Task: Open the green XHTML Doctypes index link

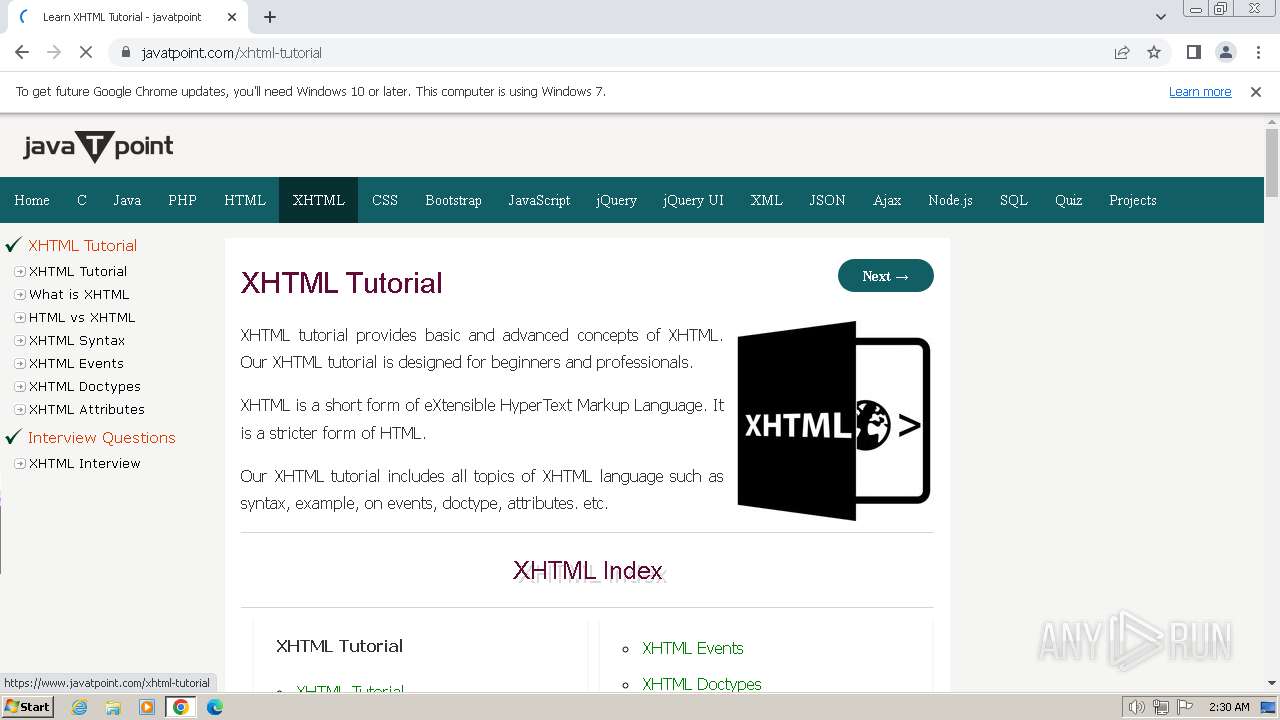Action: [x=702, y=684]
